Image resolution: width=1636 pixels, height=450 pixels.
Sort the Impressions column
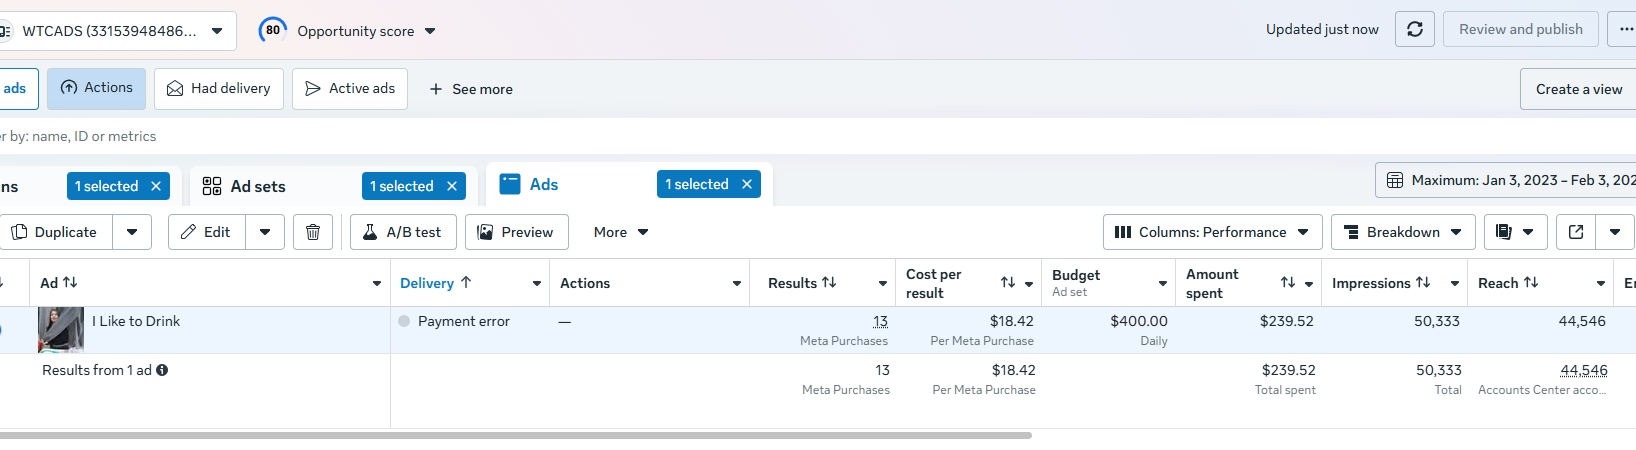1423,283
